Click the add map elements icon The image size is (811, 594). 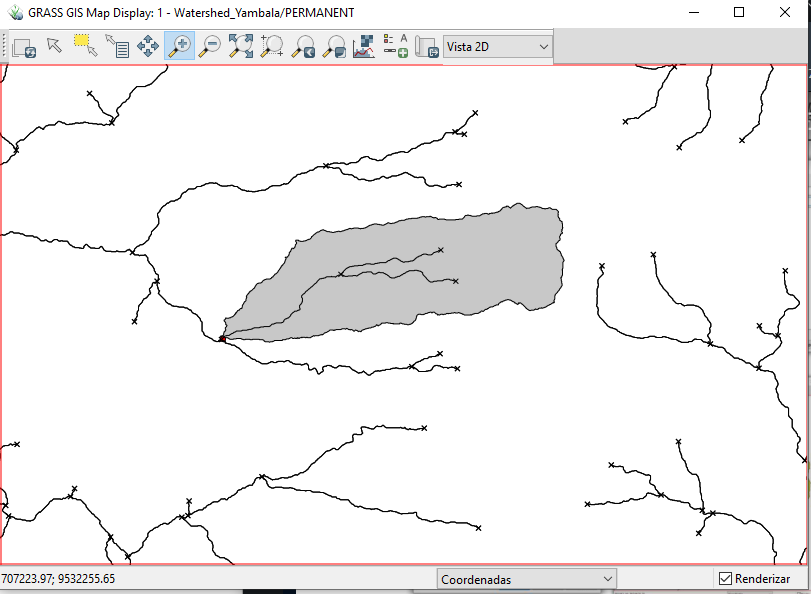click(396, 46)
